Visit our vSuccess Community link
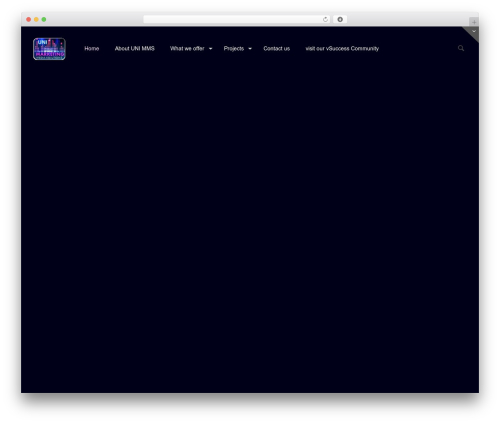 pos(342,49)
